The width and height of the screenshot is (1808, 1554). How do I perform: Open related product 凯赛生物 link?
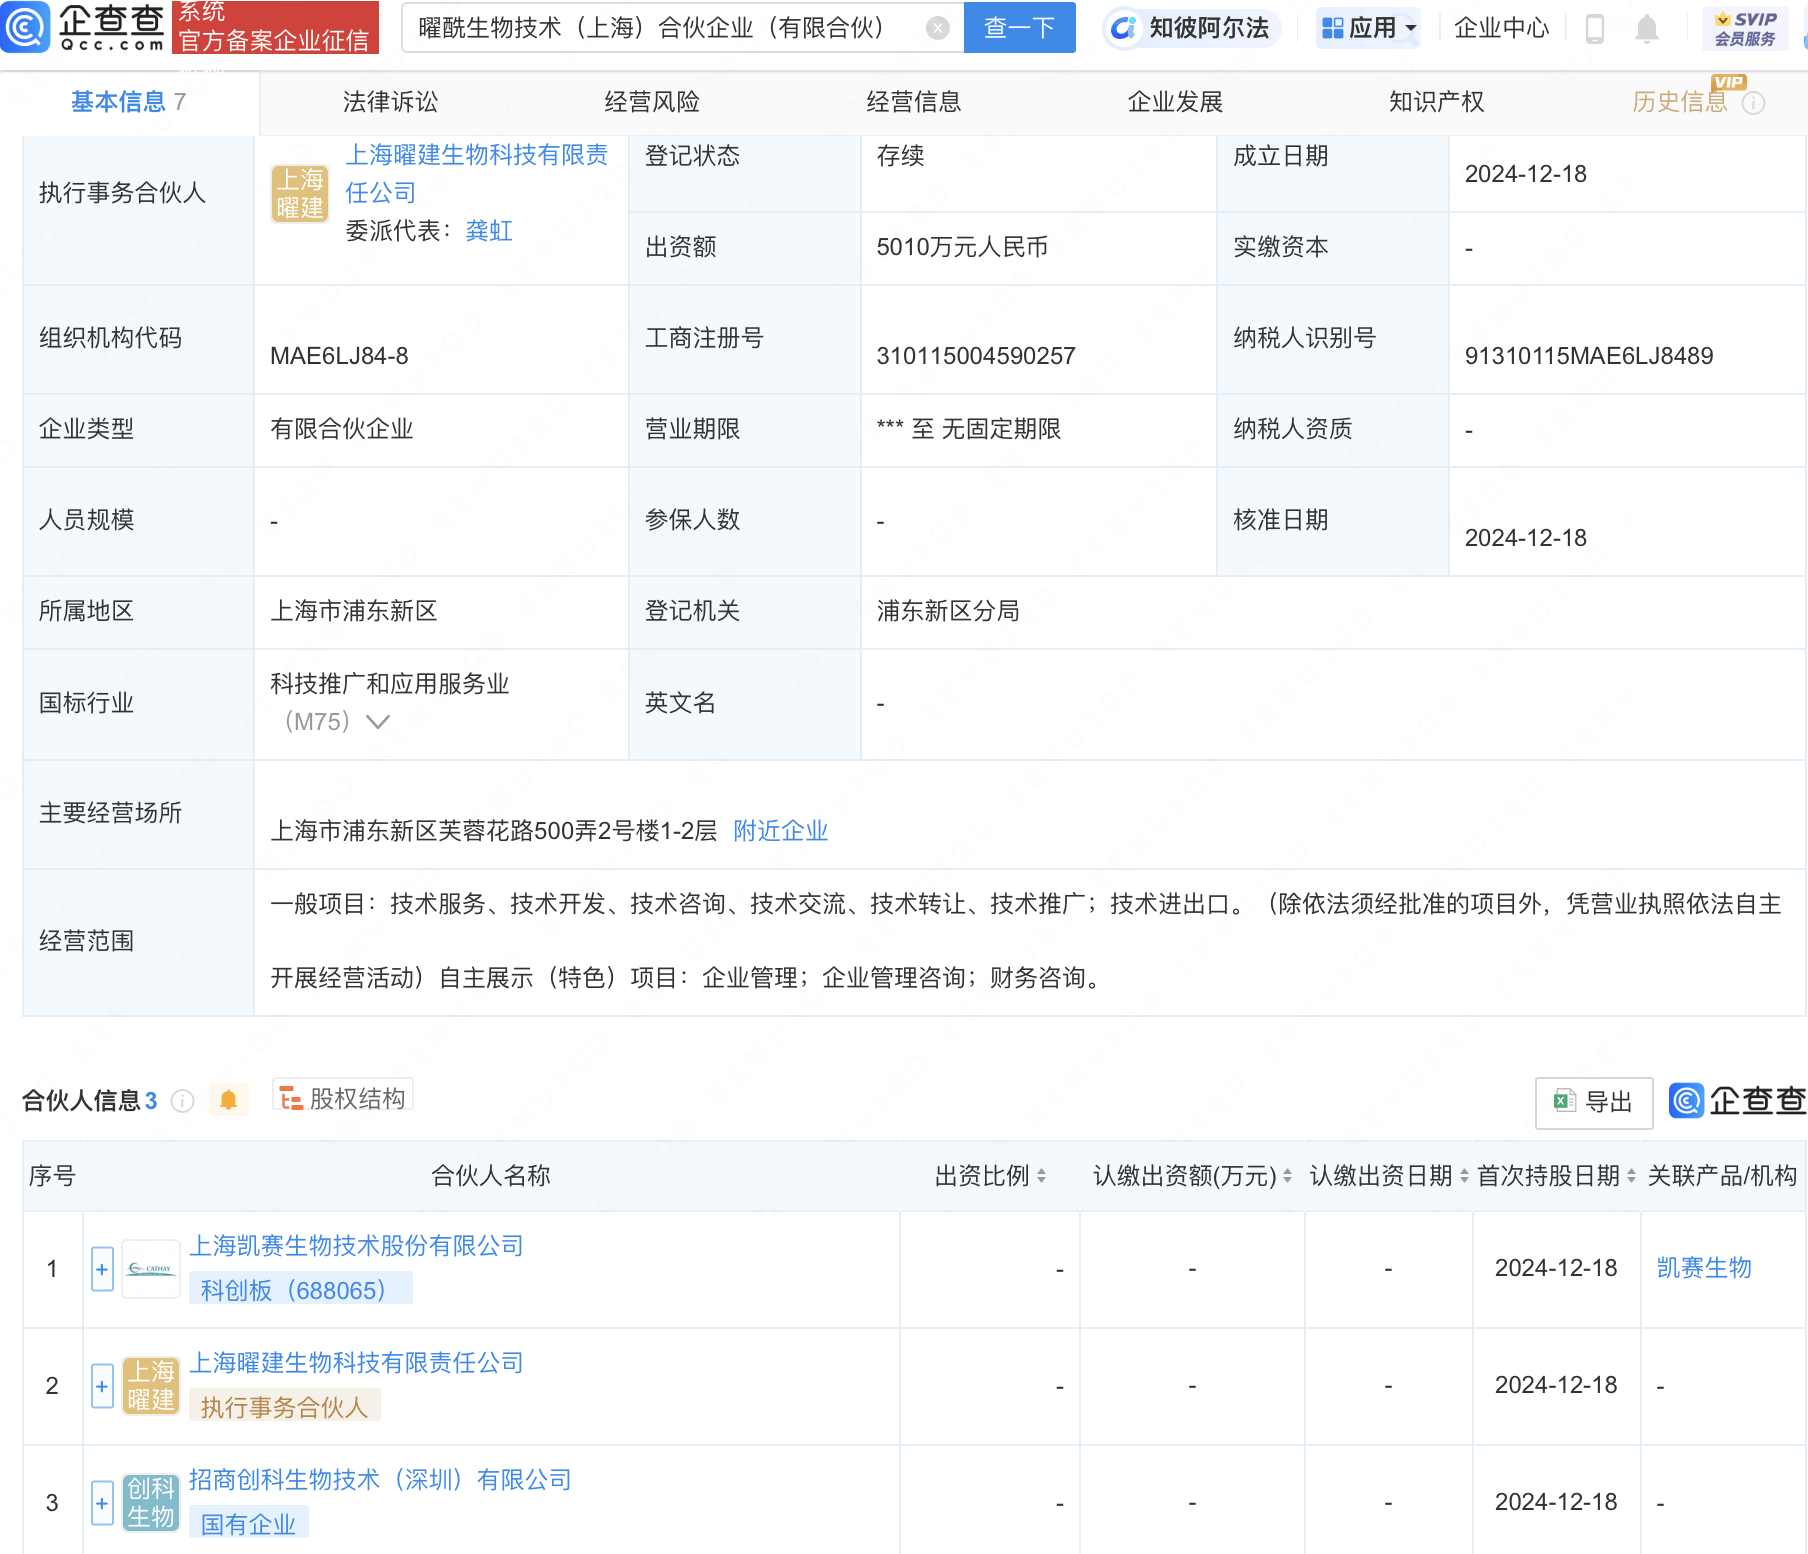click(x=1704, y=1268)
